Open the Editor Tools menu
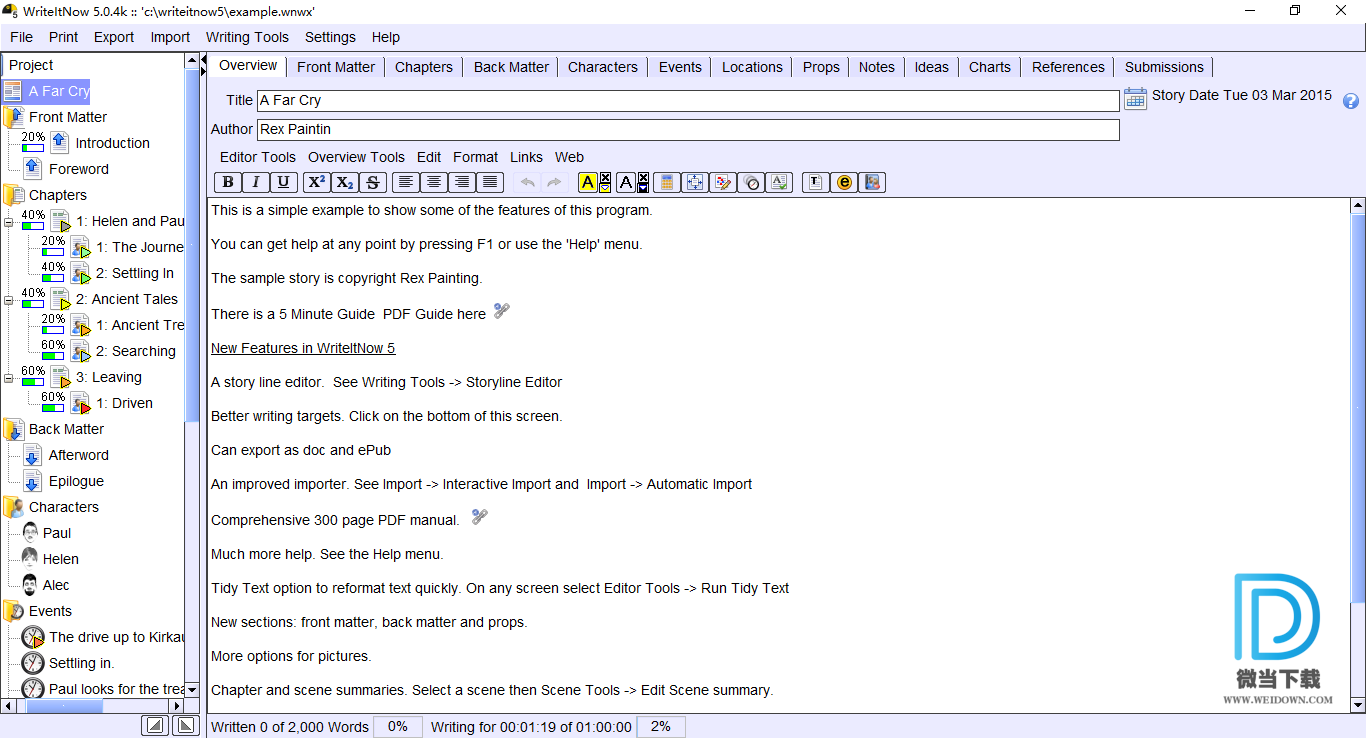This screenshot has height=738, width=1366. pyautogui.click(x=258, y=157)
